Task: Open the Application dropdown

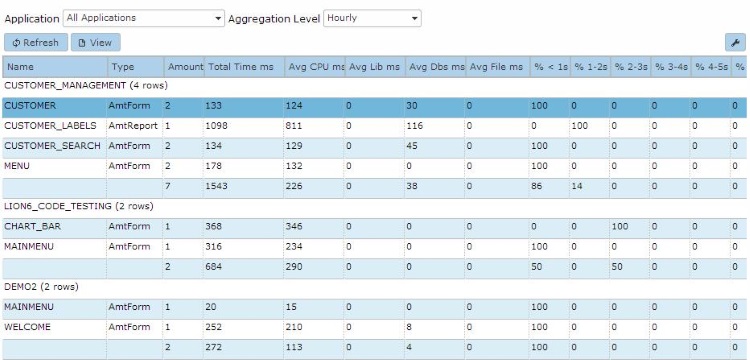Action: click(x=143, y=18)
